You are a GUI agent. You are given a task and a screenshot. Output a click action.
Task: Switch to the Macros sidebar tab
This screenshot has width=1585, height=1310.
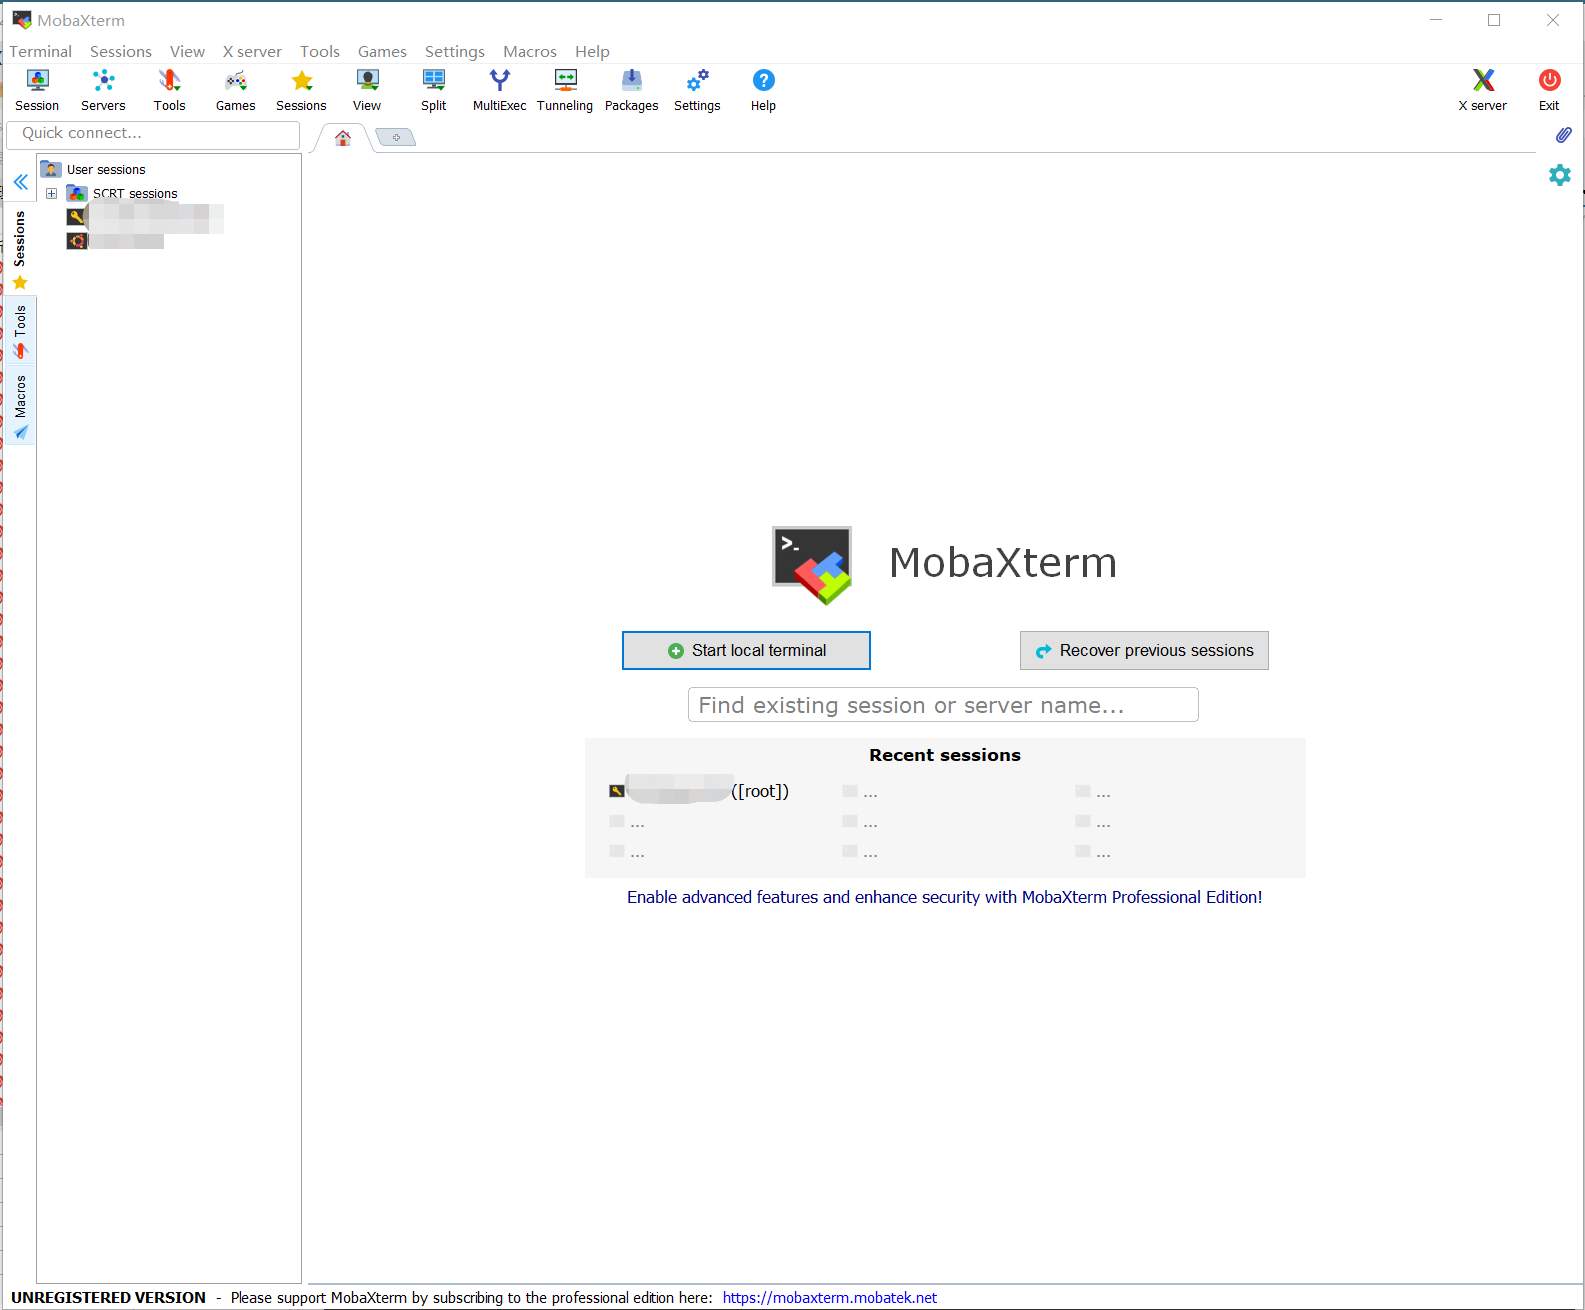pyautogui.click(x=20, y=407)
